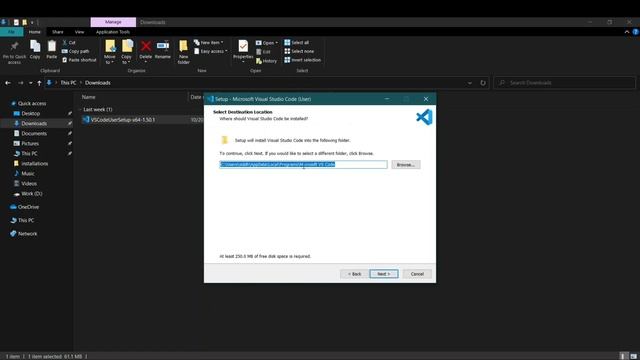Sort by the Name column header
Image resolution: width=640 pixels, height=360 pixels.
point(89,97)
